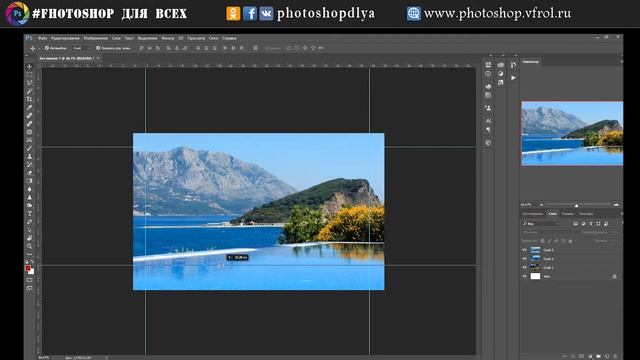Open the Auto-Select Layer/Group dropdown
Screen dimensions: 640x360
[x=81, y=48]
